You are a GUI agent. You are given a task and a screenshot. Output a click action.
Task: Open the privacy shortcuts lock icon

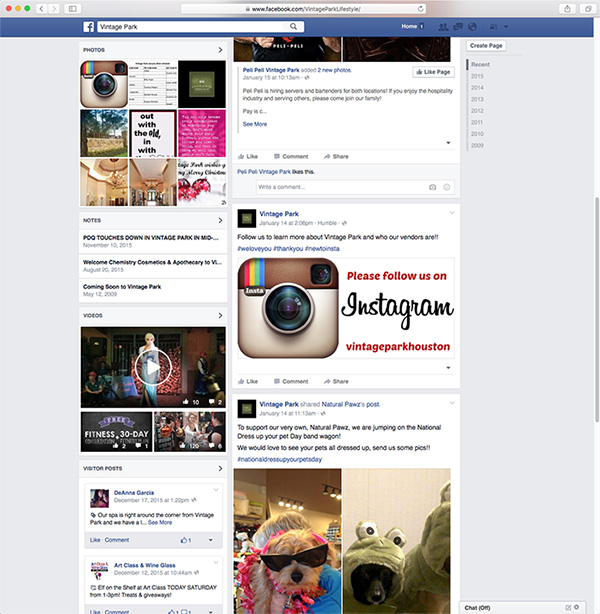point(493,27)
